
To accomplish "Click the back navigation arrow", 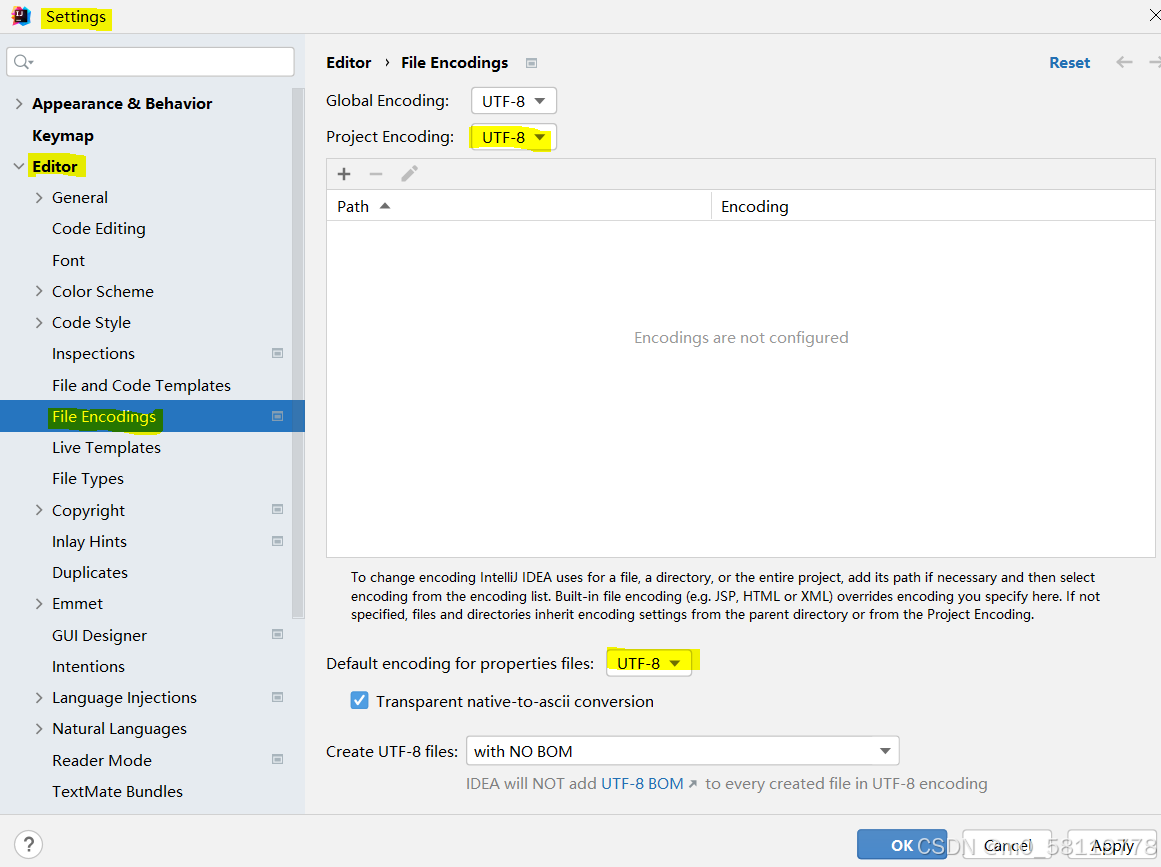I will pyautogui.click(x=1125, y=62).
